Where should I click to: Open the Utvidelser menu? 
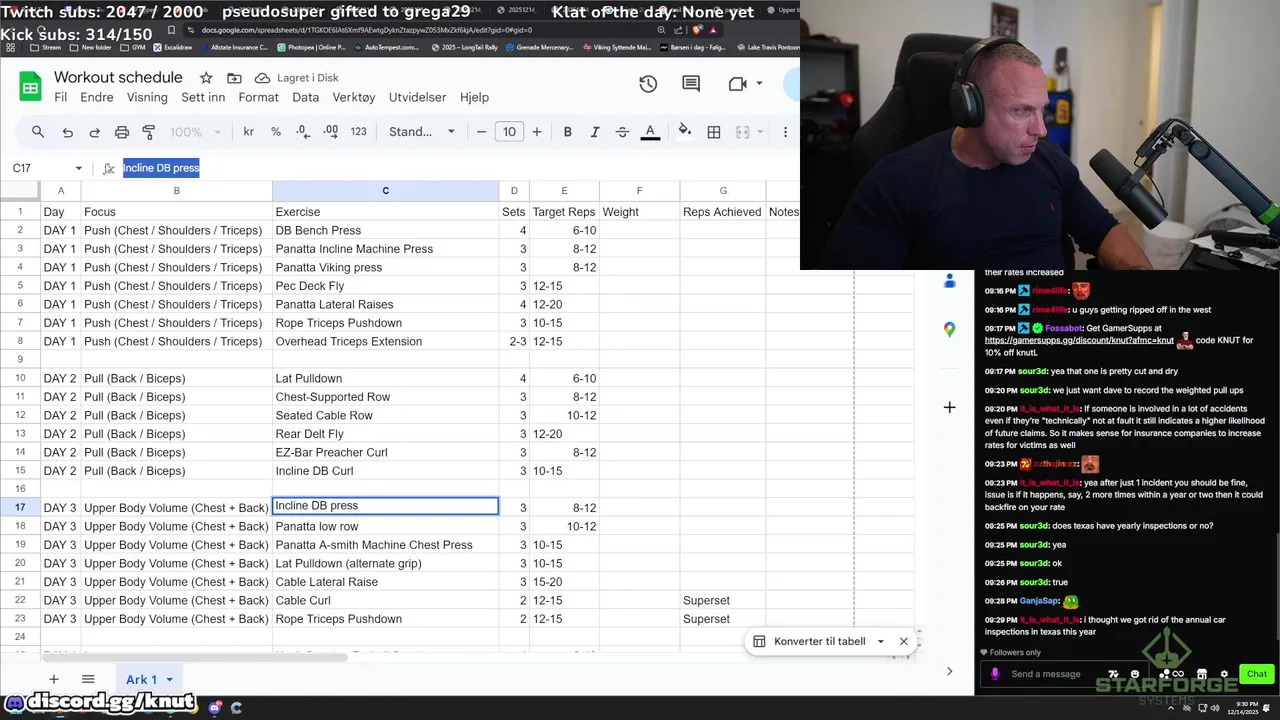click(418, 97)
